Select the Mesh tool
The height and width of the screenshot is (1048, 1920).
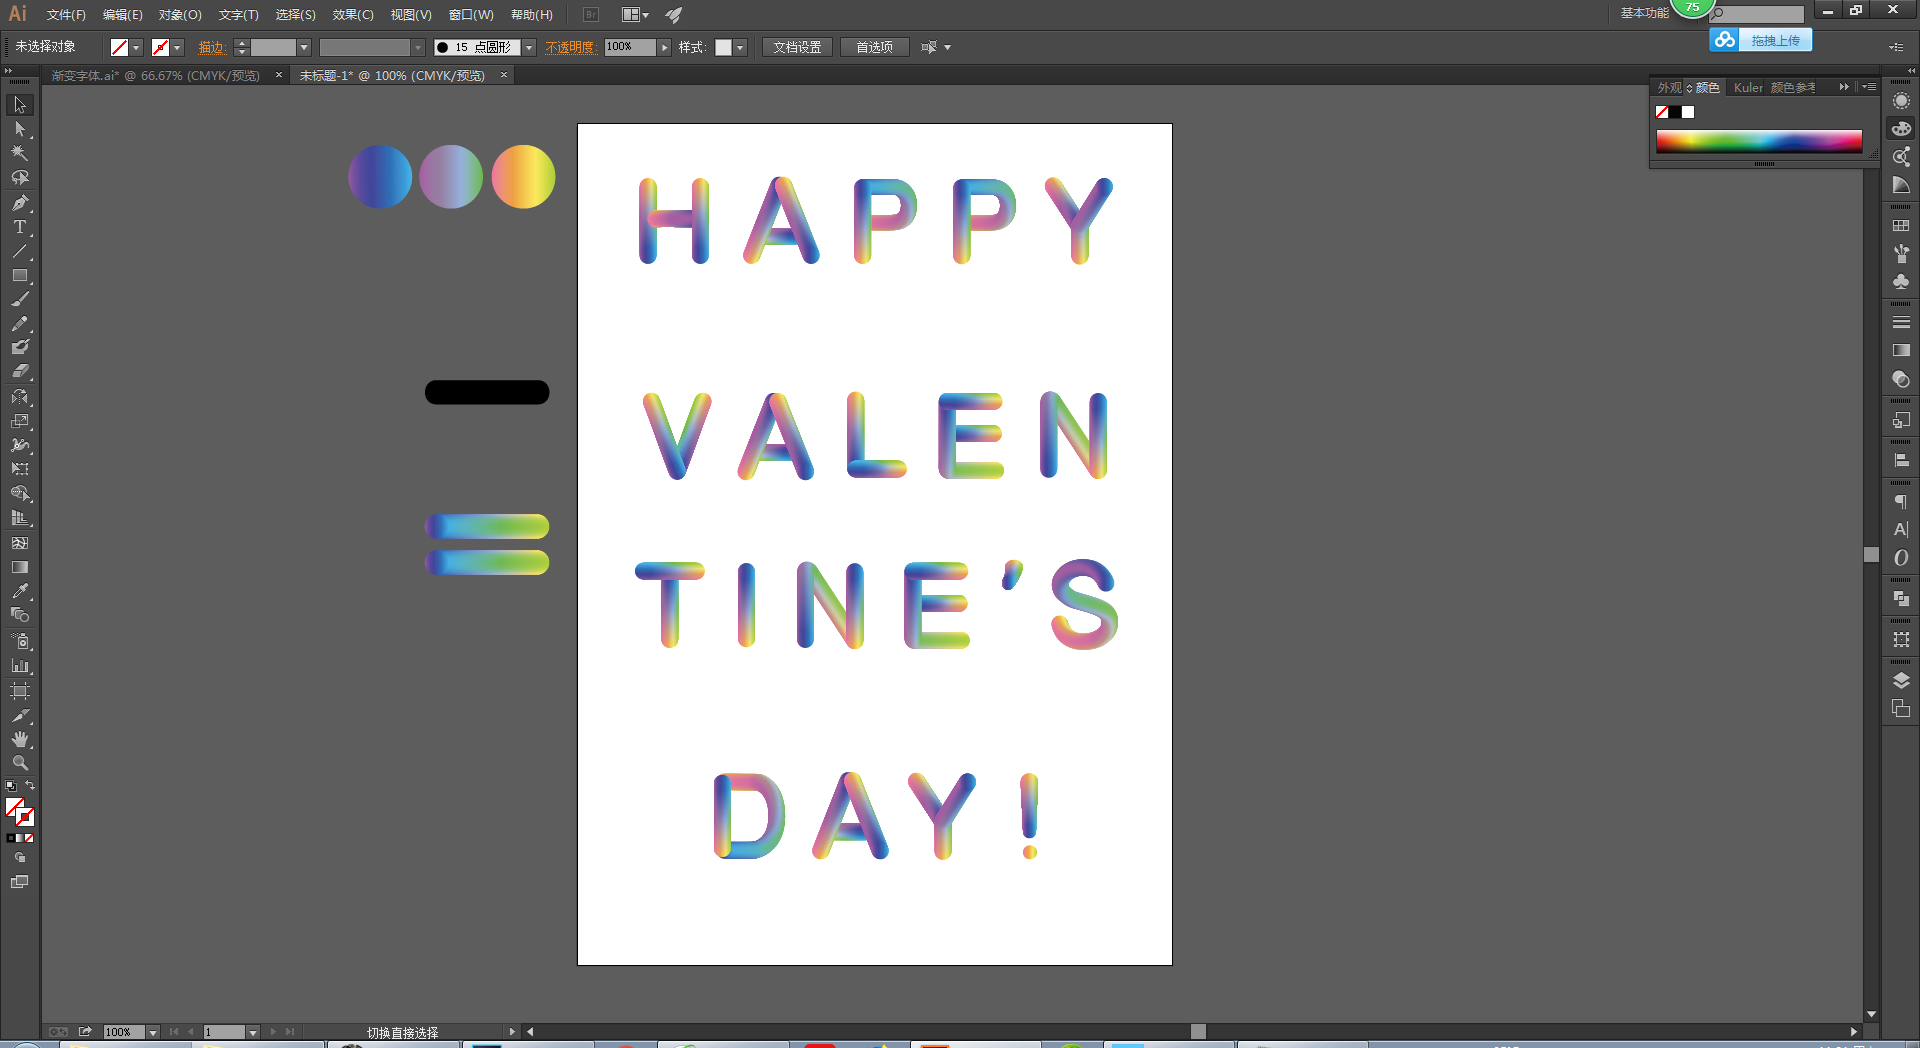(20, 543)
